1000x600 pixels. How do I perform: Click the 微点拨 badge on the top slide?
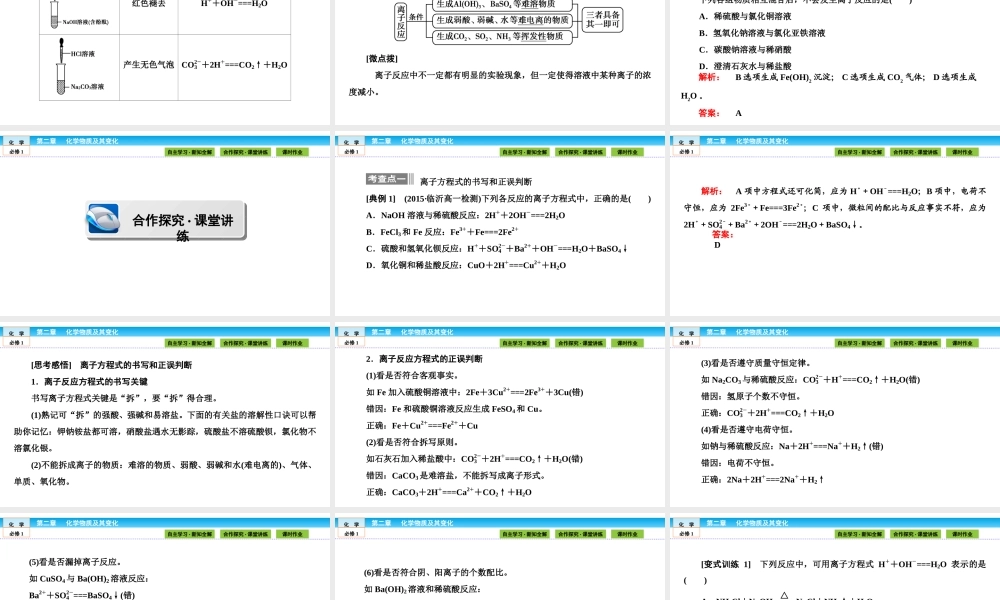pyautogui.click(x=382, y=58)
